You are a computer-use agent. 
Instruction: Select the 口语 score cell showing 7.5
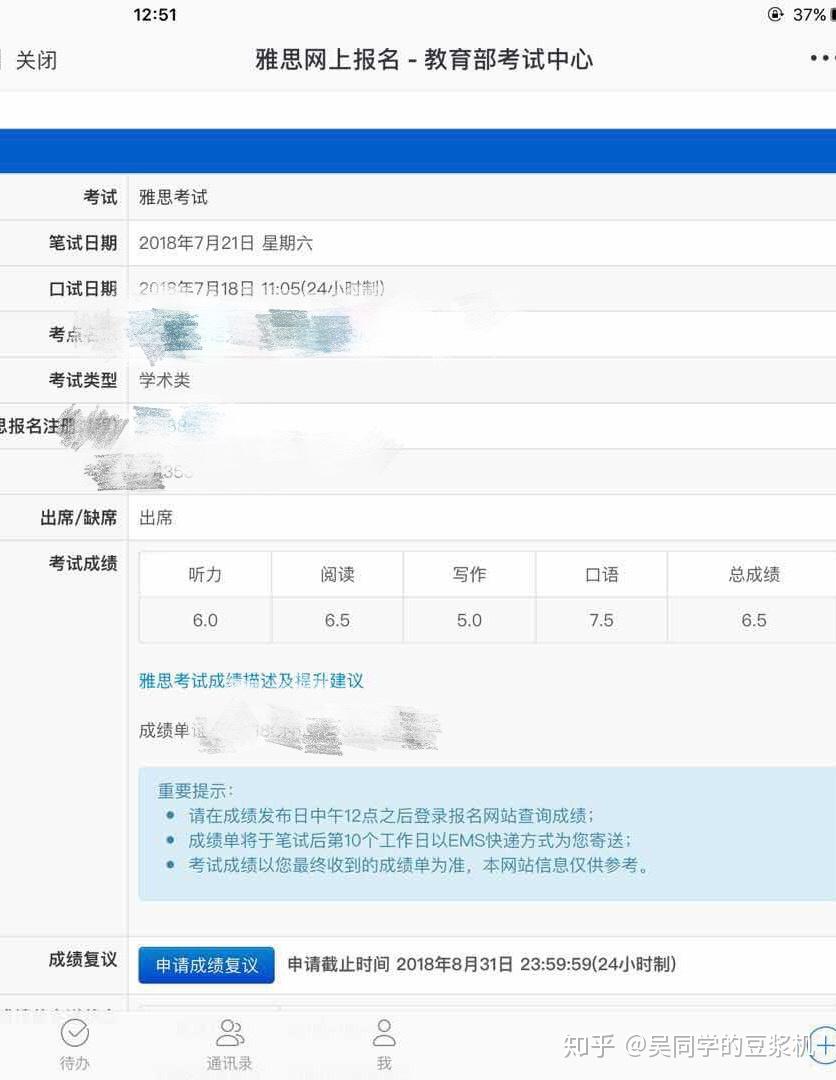click(x=601, y=620)
